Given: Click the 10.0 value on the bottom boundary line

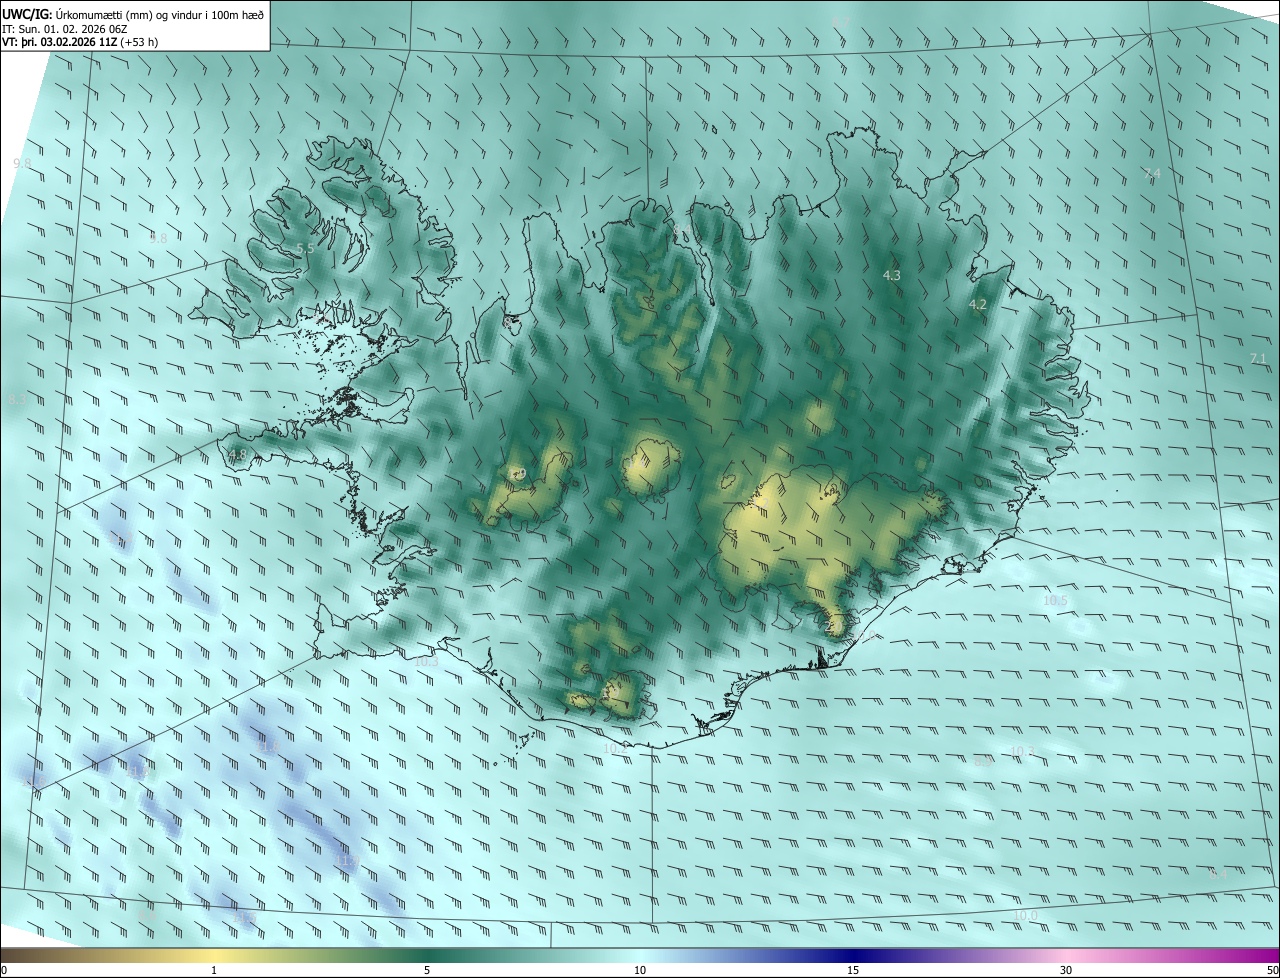Looking at the screenshot, I should 1026,916.
